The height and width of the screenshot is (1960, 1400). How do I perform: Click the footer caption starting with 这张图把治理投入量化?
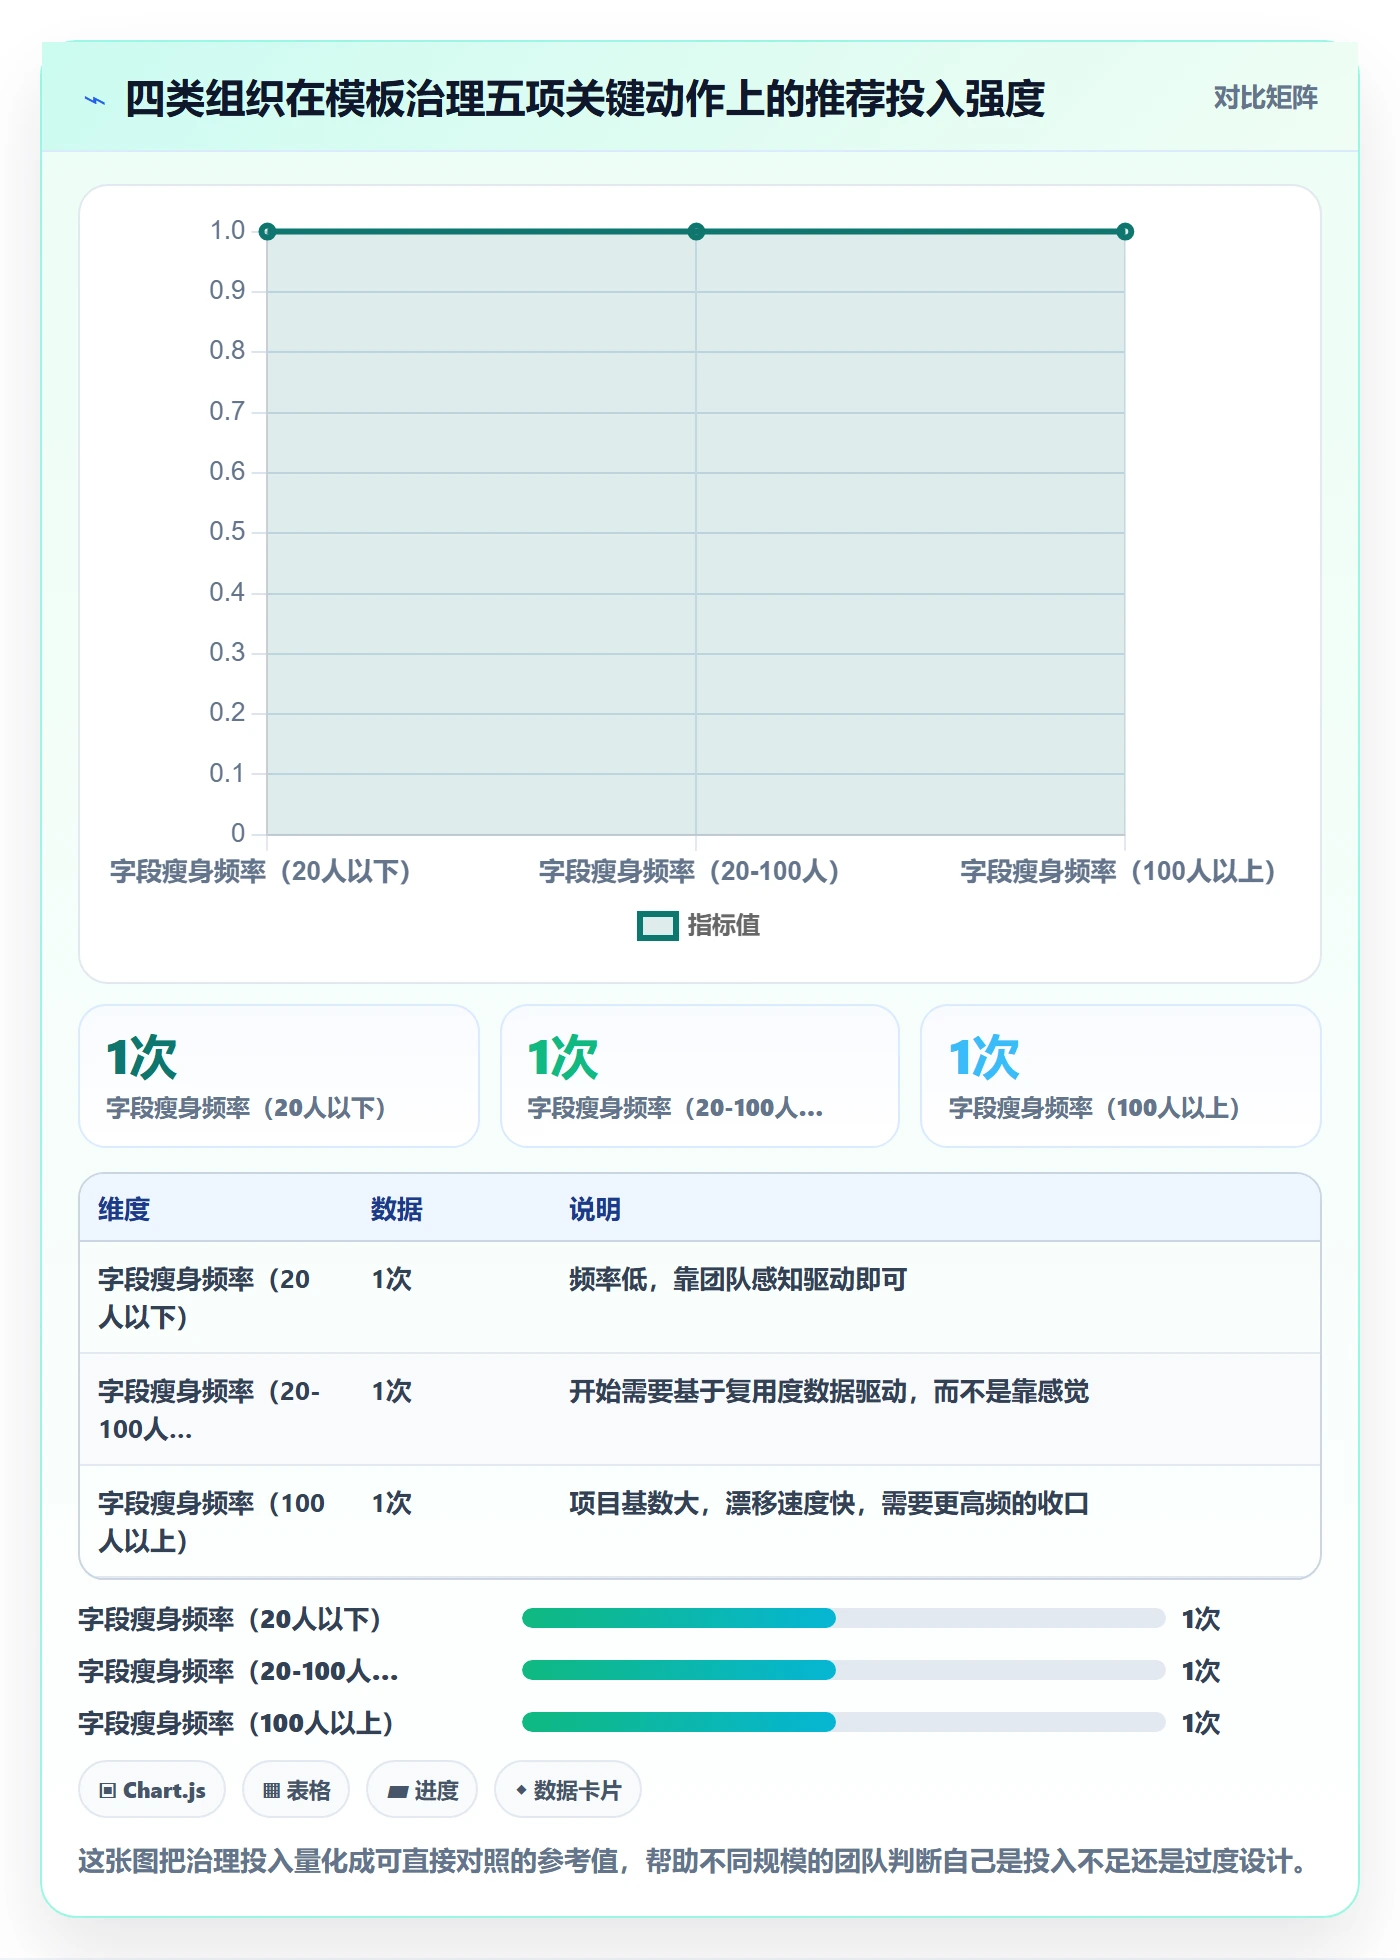tap(693, 1862)
